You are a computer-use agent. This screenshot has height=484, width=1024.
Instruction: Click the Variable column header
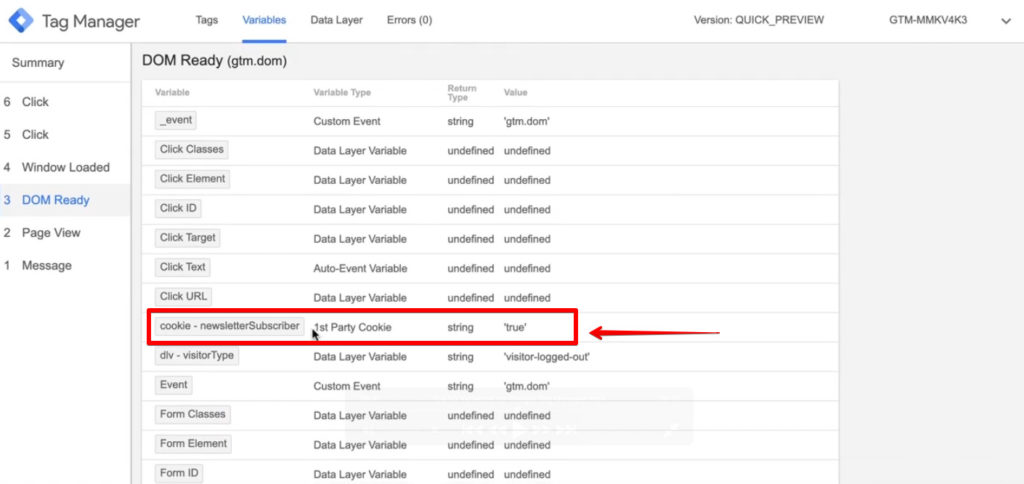[x=172, y=93]
